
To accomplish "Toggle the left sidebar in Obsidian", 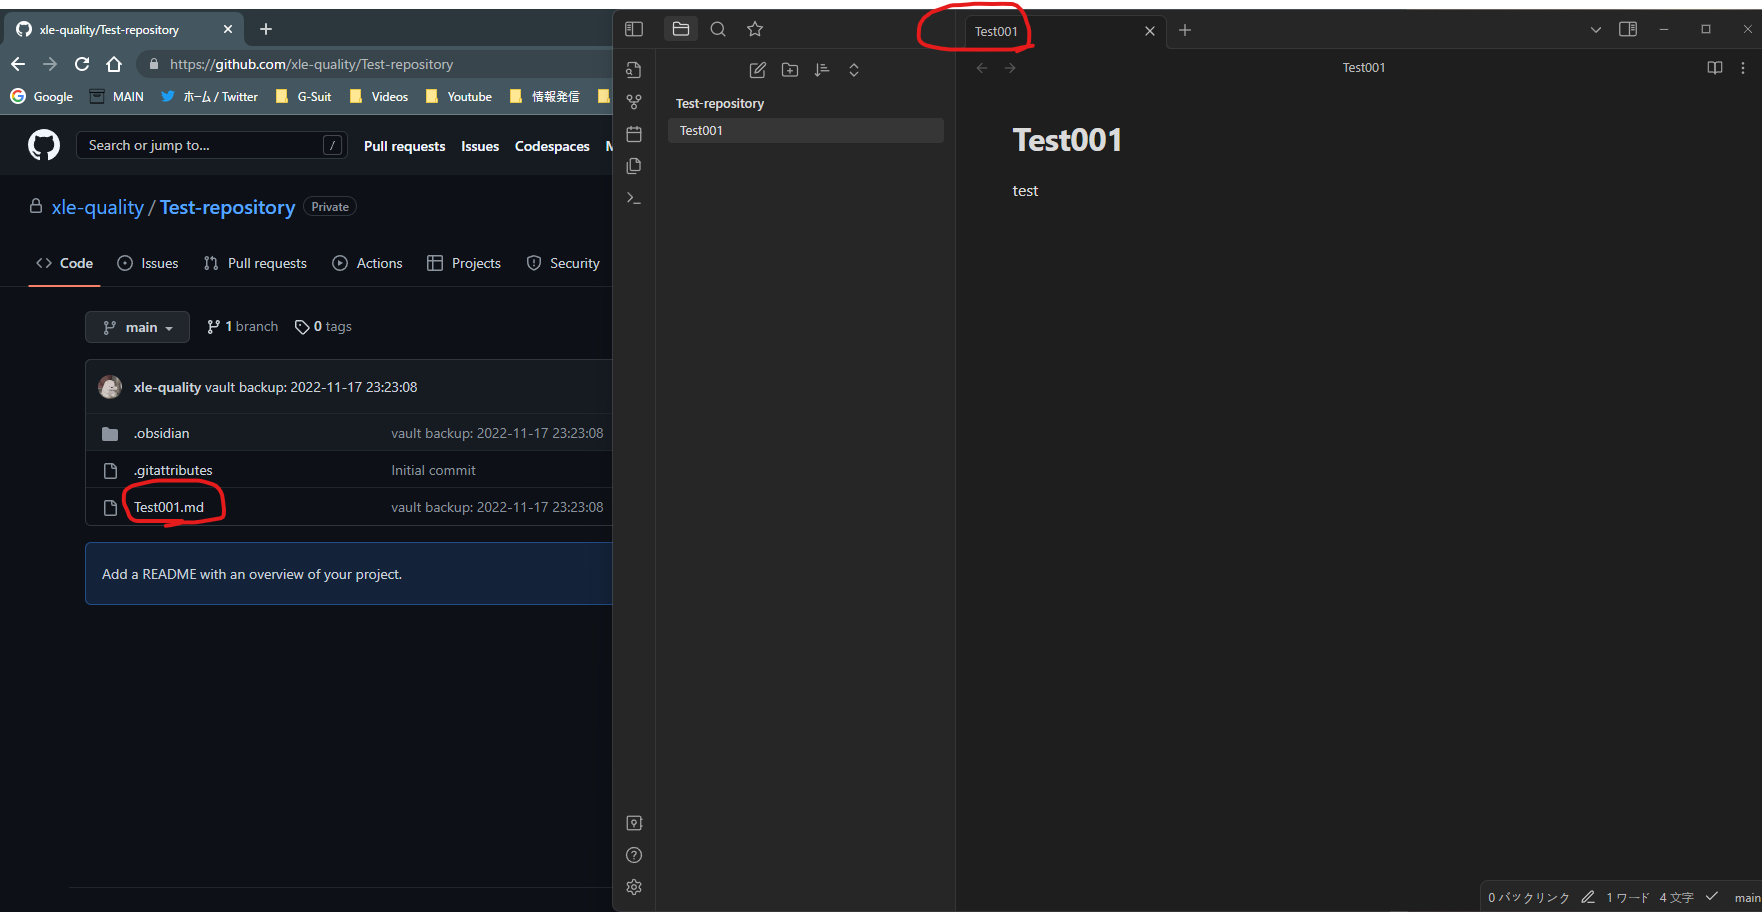I will [x=634, y=29].
